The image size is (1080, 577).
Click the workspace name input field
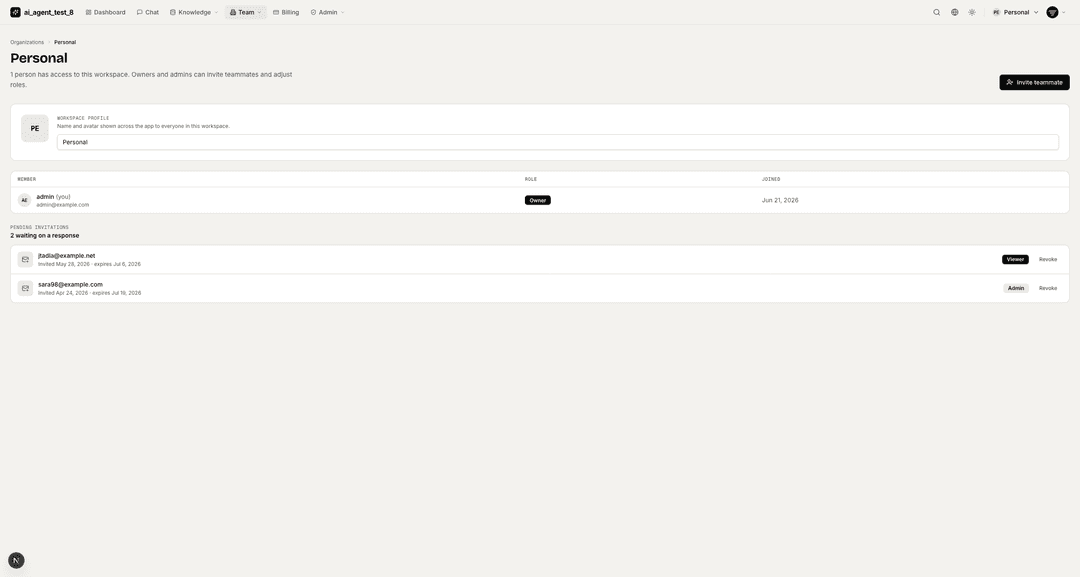557,143
